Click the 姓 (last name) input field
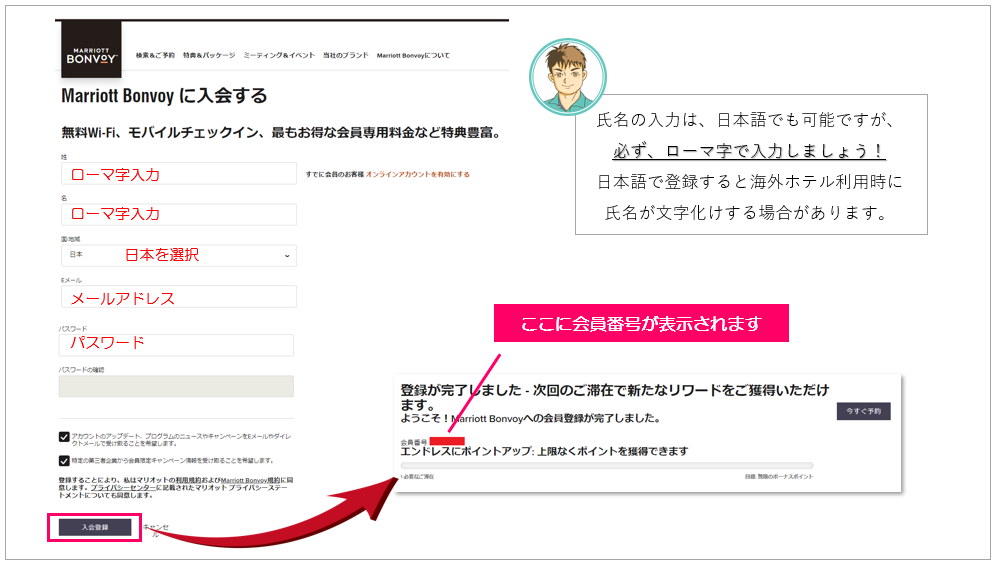 click(179, 174)
